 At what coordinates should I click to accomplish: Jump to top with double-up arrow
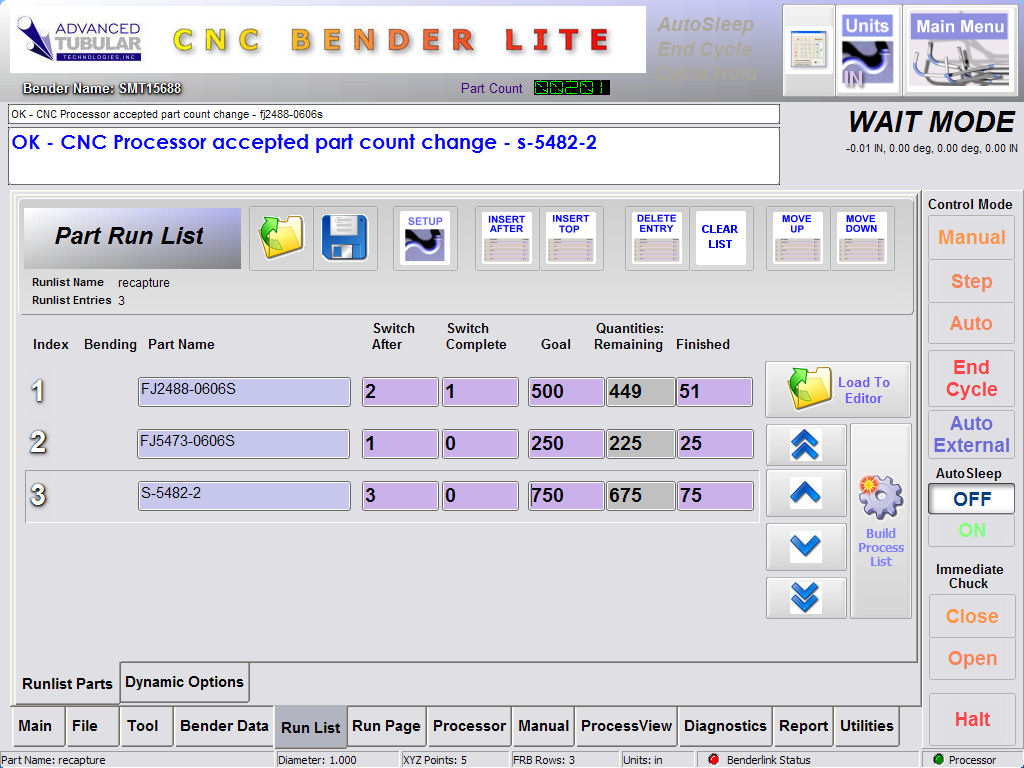click(x=805, y=445)
